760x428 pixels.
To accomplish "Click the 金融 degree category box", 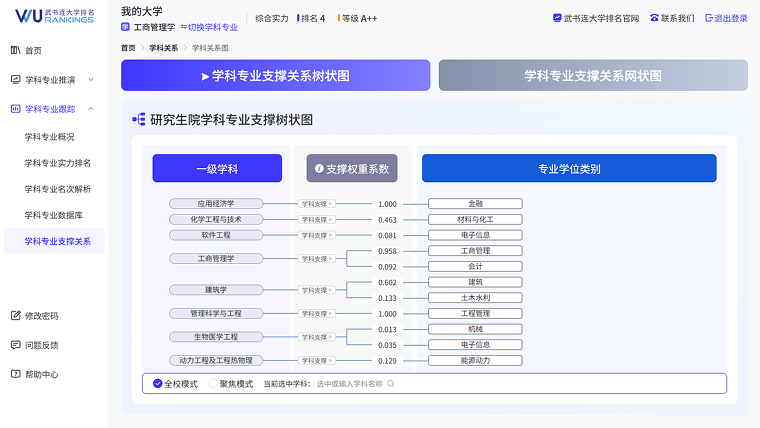I will [475, 204].
